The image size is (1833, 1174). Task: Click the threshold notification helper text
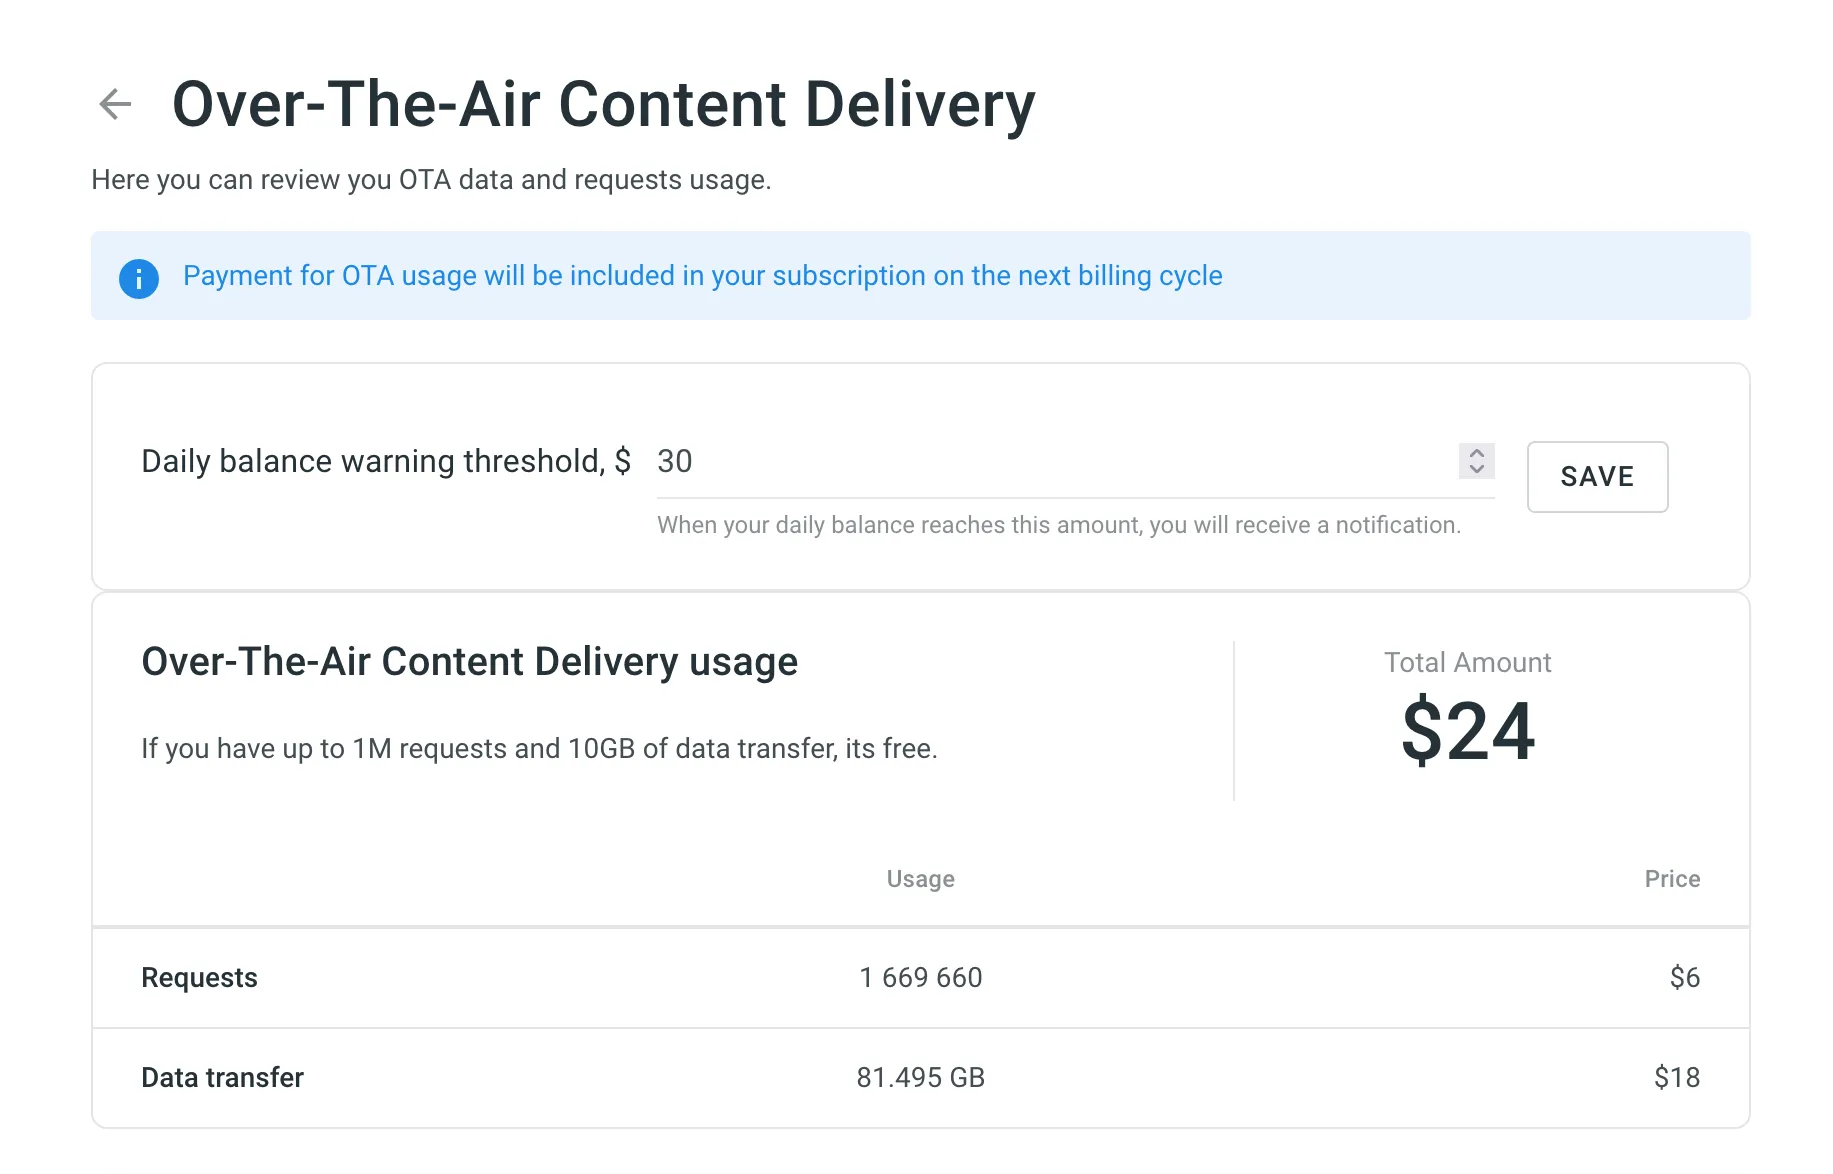pyautogui.click(x=1059, y=524)
